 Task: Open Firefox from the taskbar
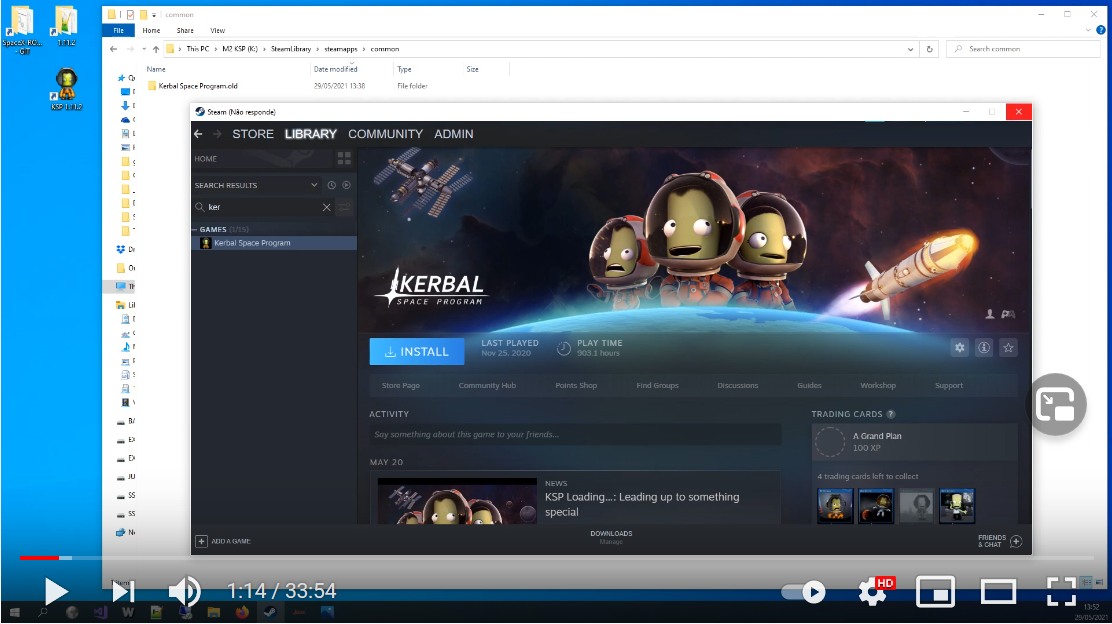tap(242, 612)
